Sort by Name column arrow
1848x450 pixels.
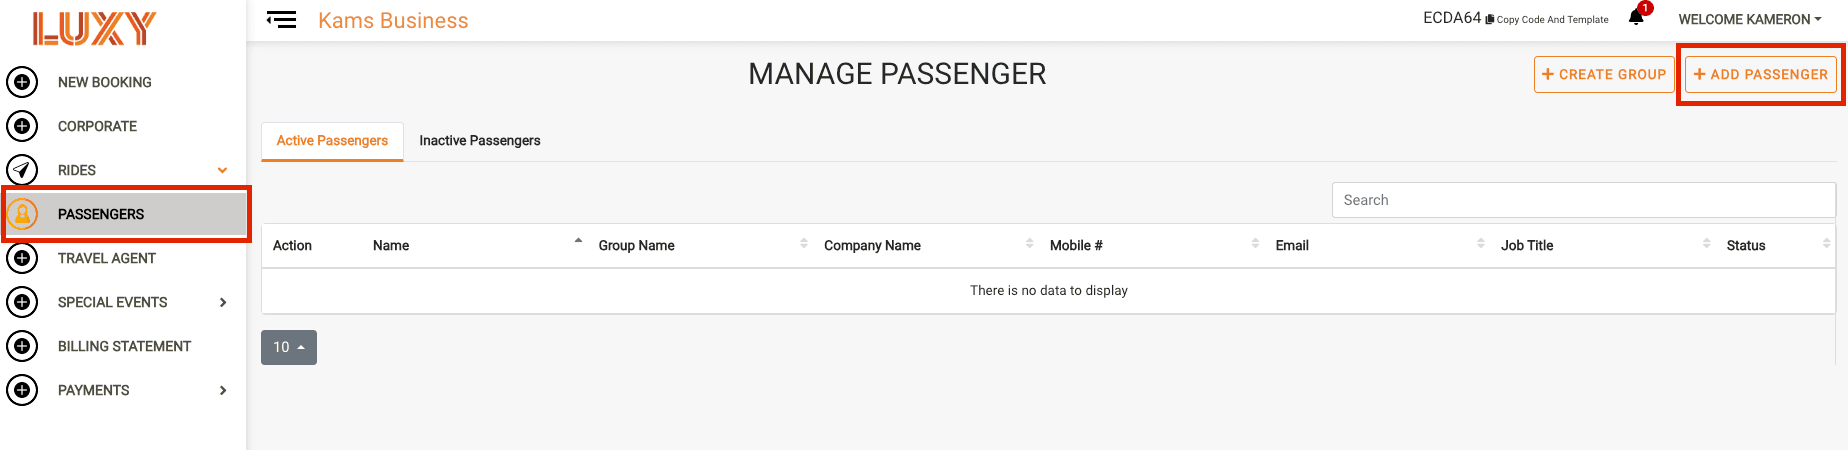[578, 241]
